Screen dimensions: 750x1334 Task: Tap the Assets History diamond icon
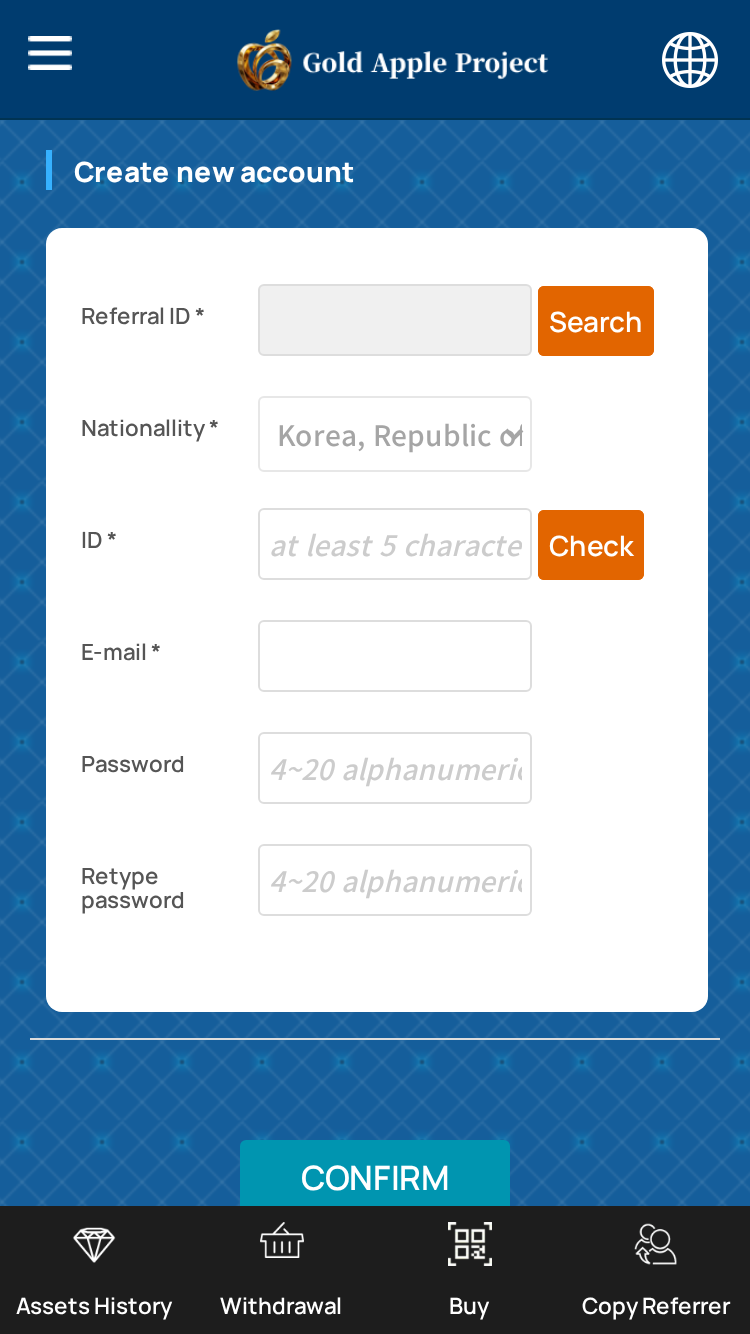click(94, 1245)
